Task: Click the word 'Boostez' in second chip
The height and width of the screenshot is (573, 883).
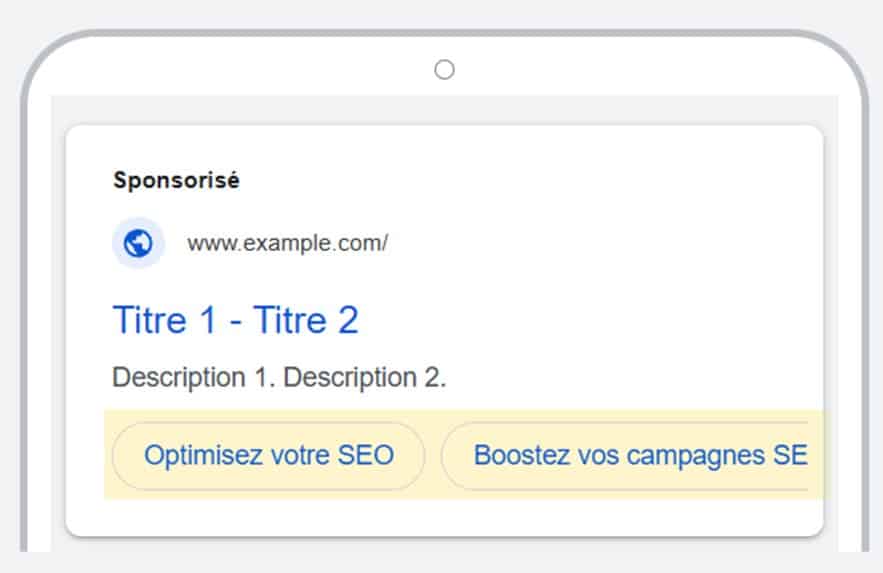Action: coord(522,455)
